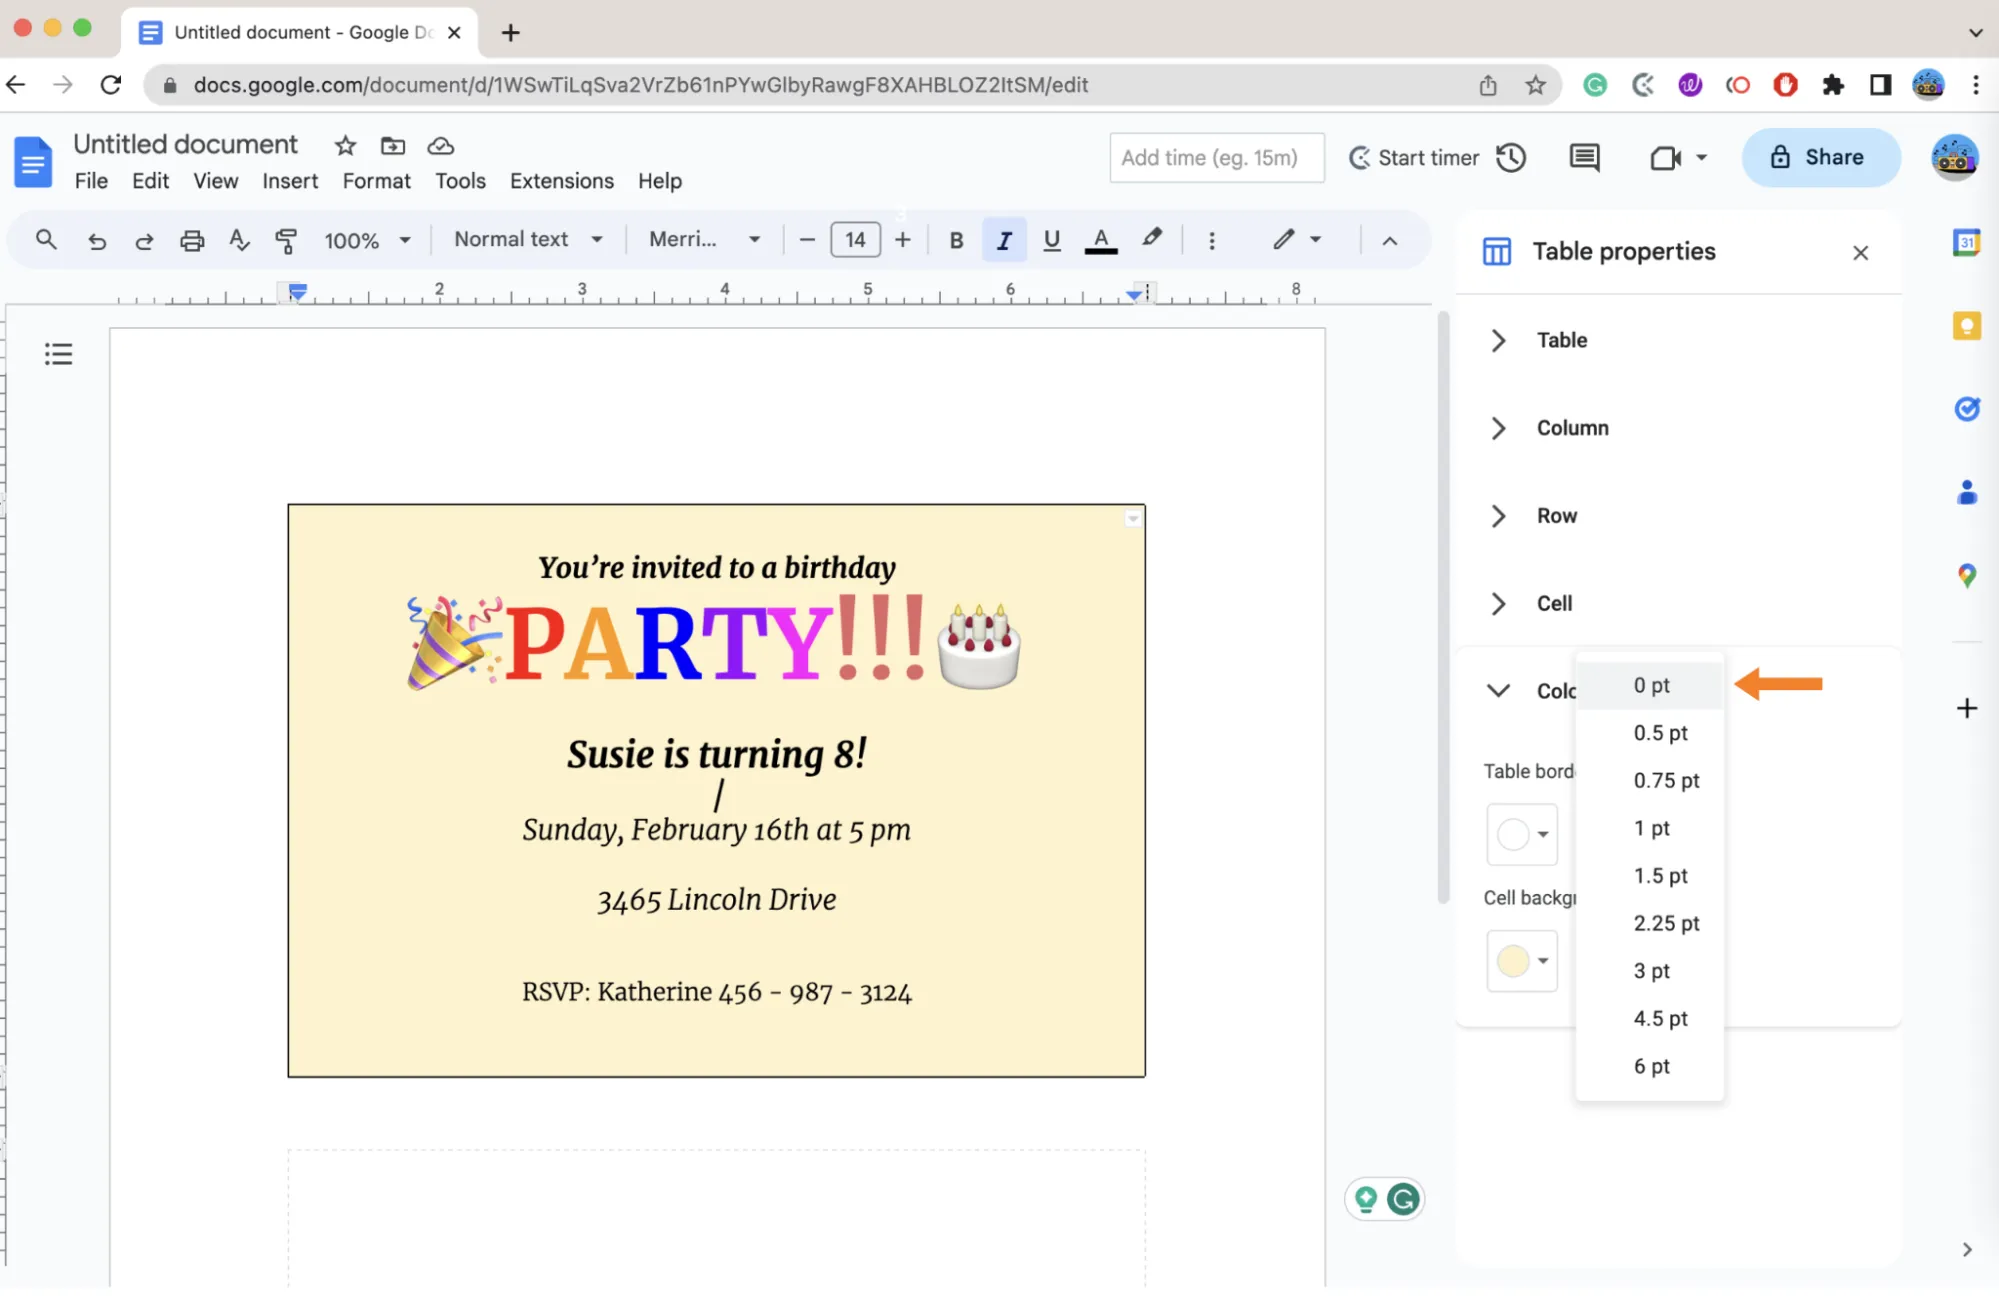This screenshot has height=1300, width=1999.
Task: Open the Extensions menu
Action: [562, 181]
